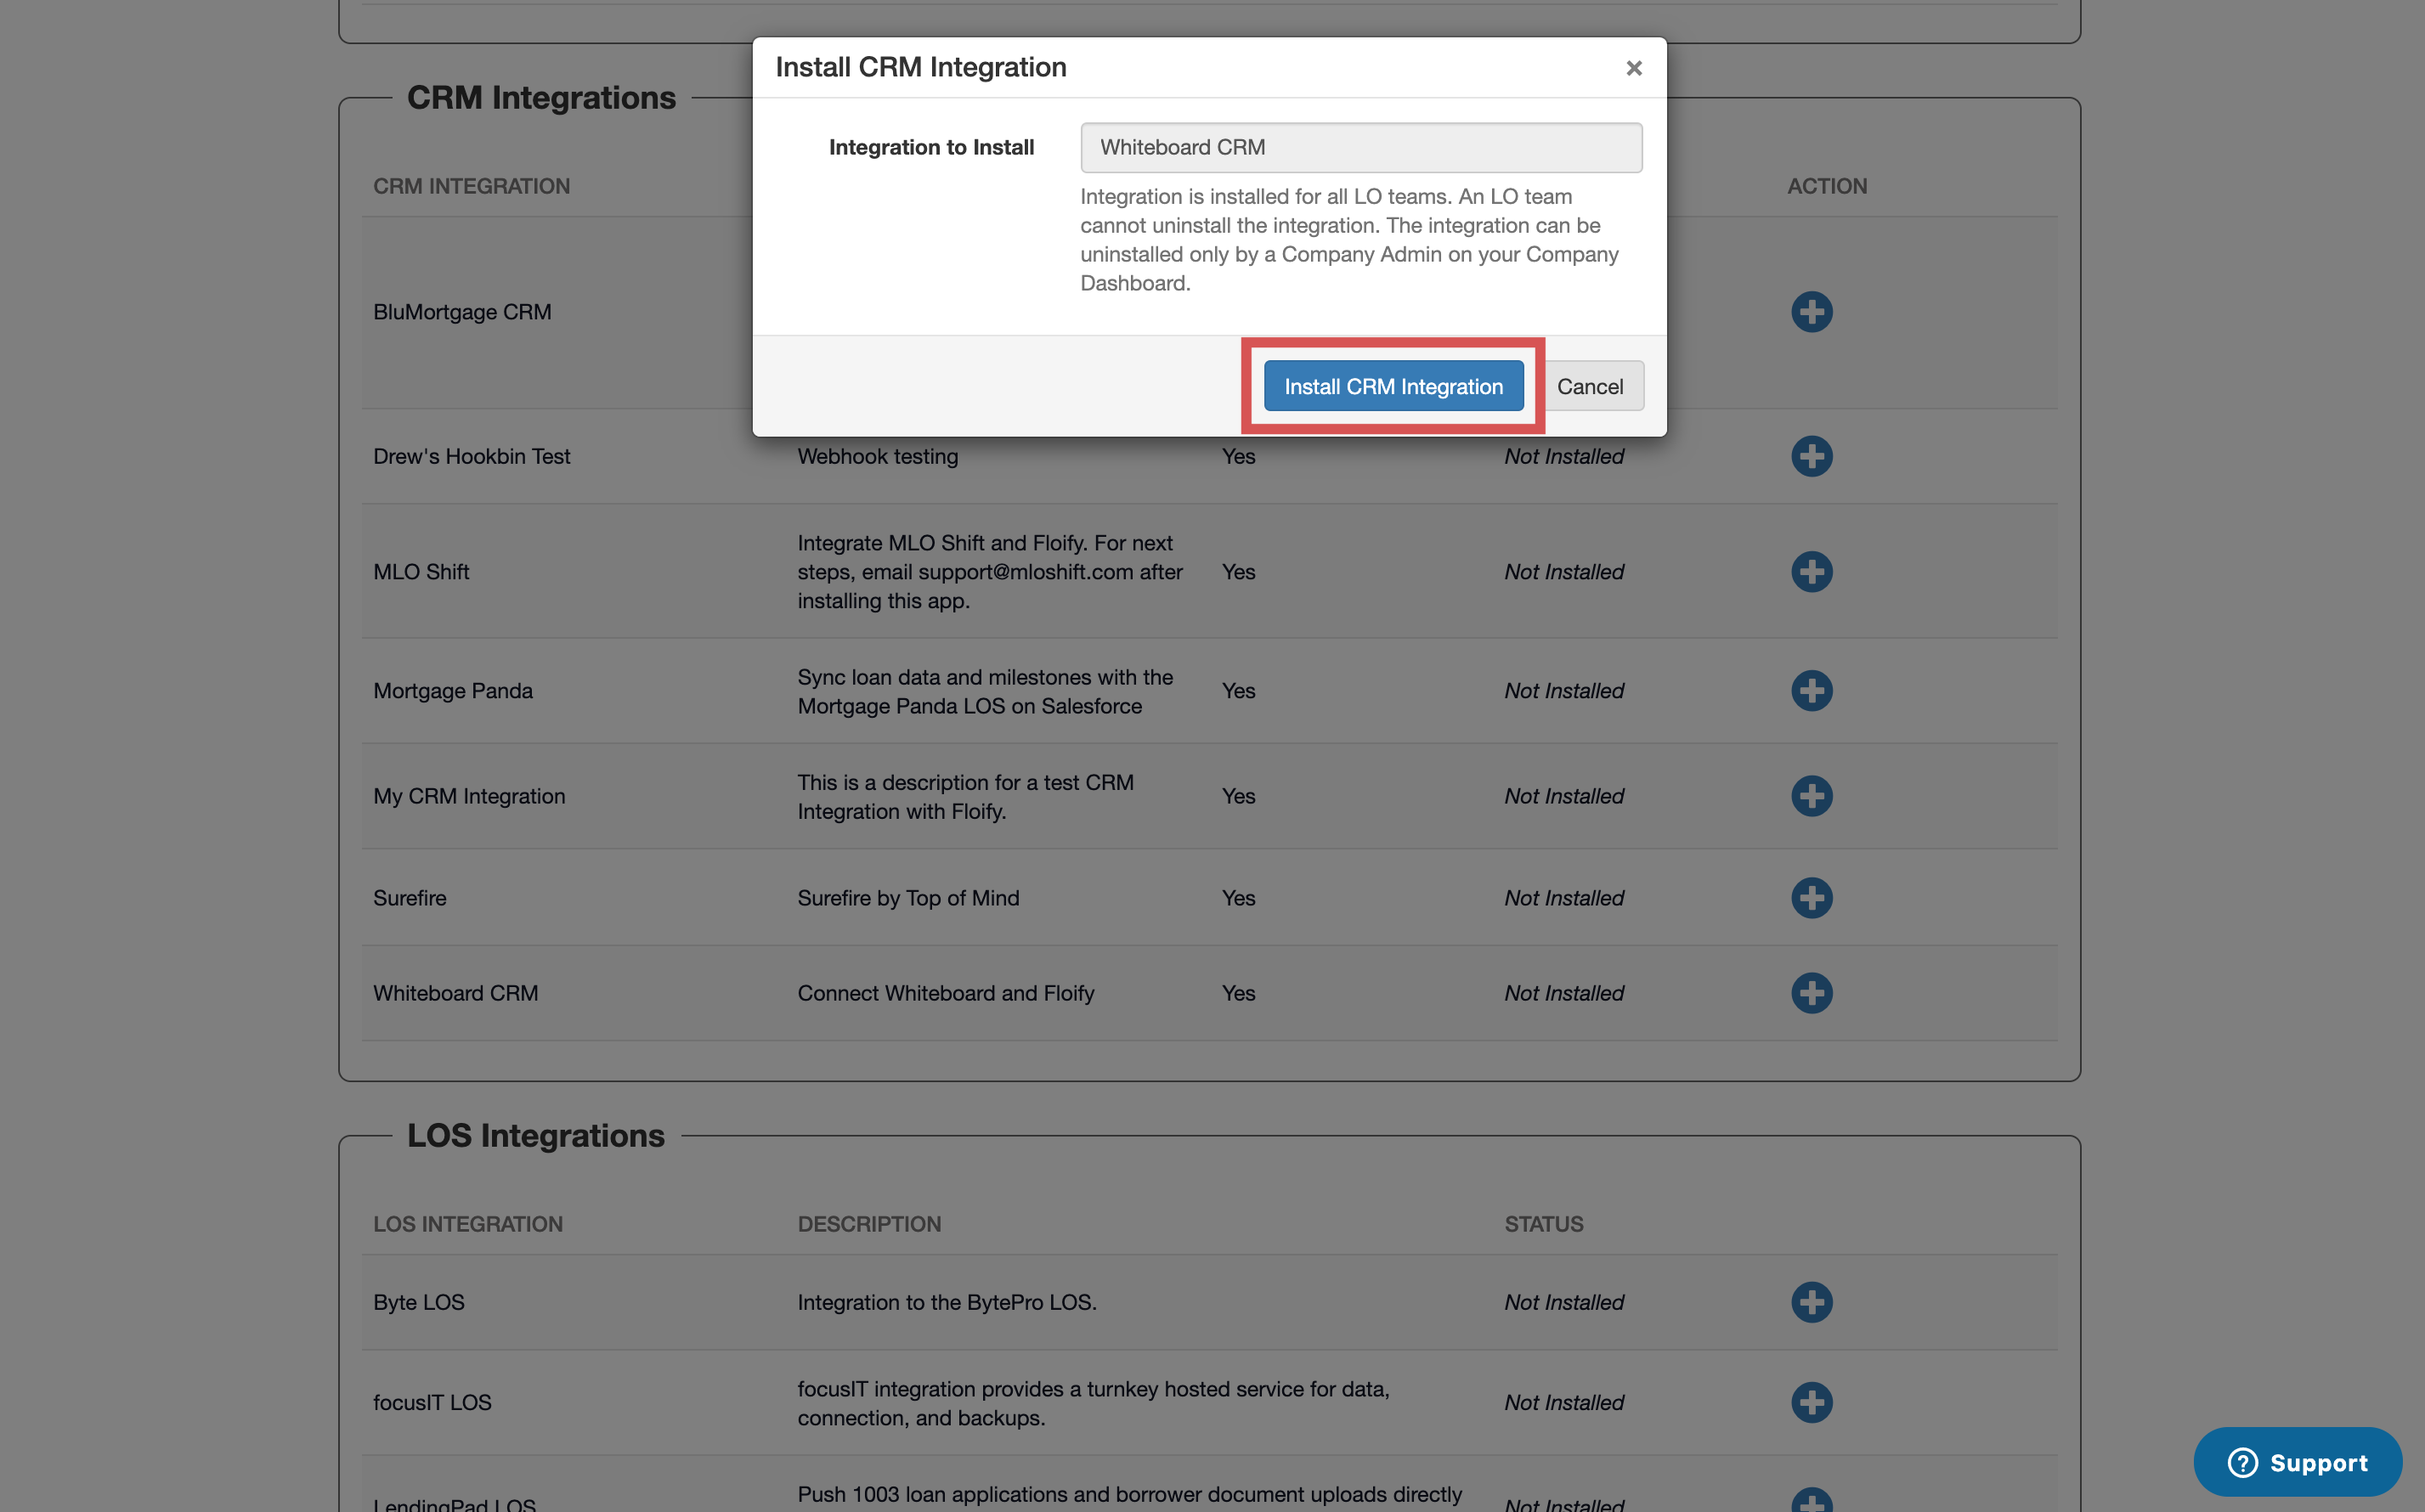This screenshot has height=1512, width=2425.
Task: Add the Byte LOS integration
Action: [1811, 1302]
